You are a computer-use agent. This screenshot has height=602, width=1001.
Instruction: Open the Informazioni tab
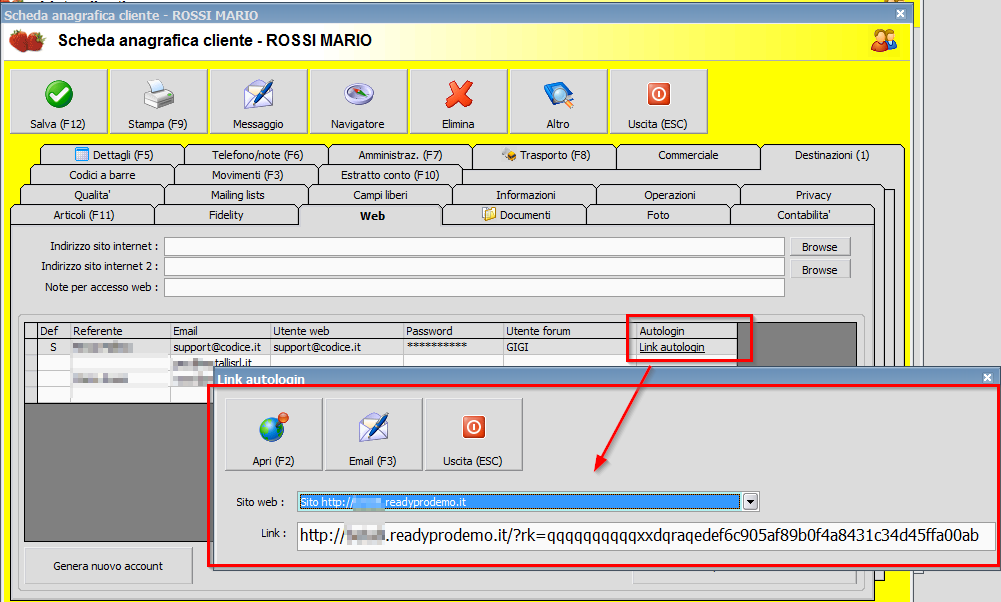pyautogui.click(x=525, y=195)
